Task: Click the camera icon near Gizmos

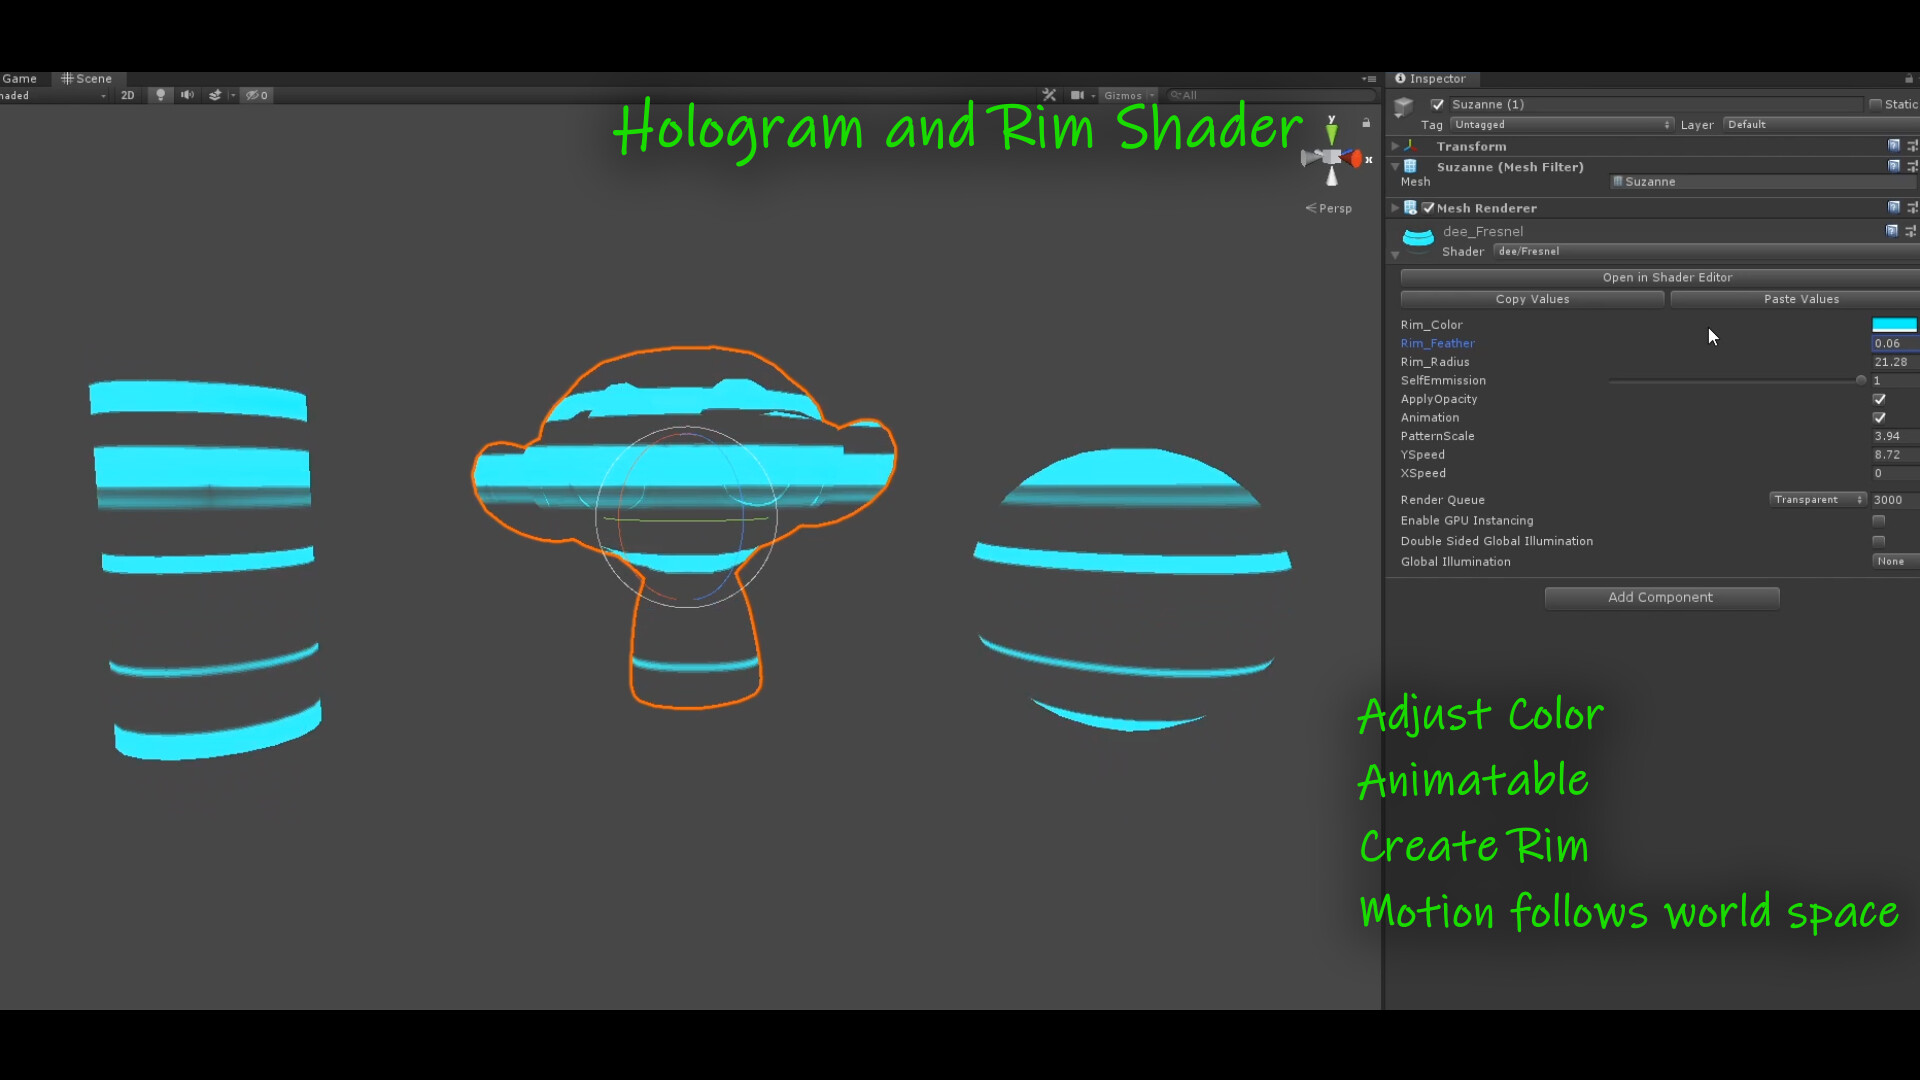Action: tap(1079, 95)
